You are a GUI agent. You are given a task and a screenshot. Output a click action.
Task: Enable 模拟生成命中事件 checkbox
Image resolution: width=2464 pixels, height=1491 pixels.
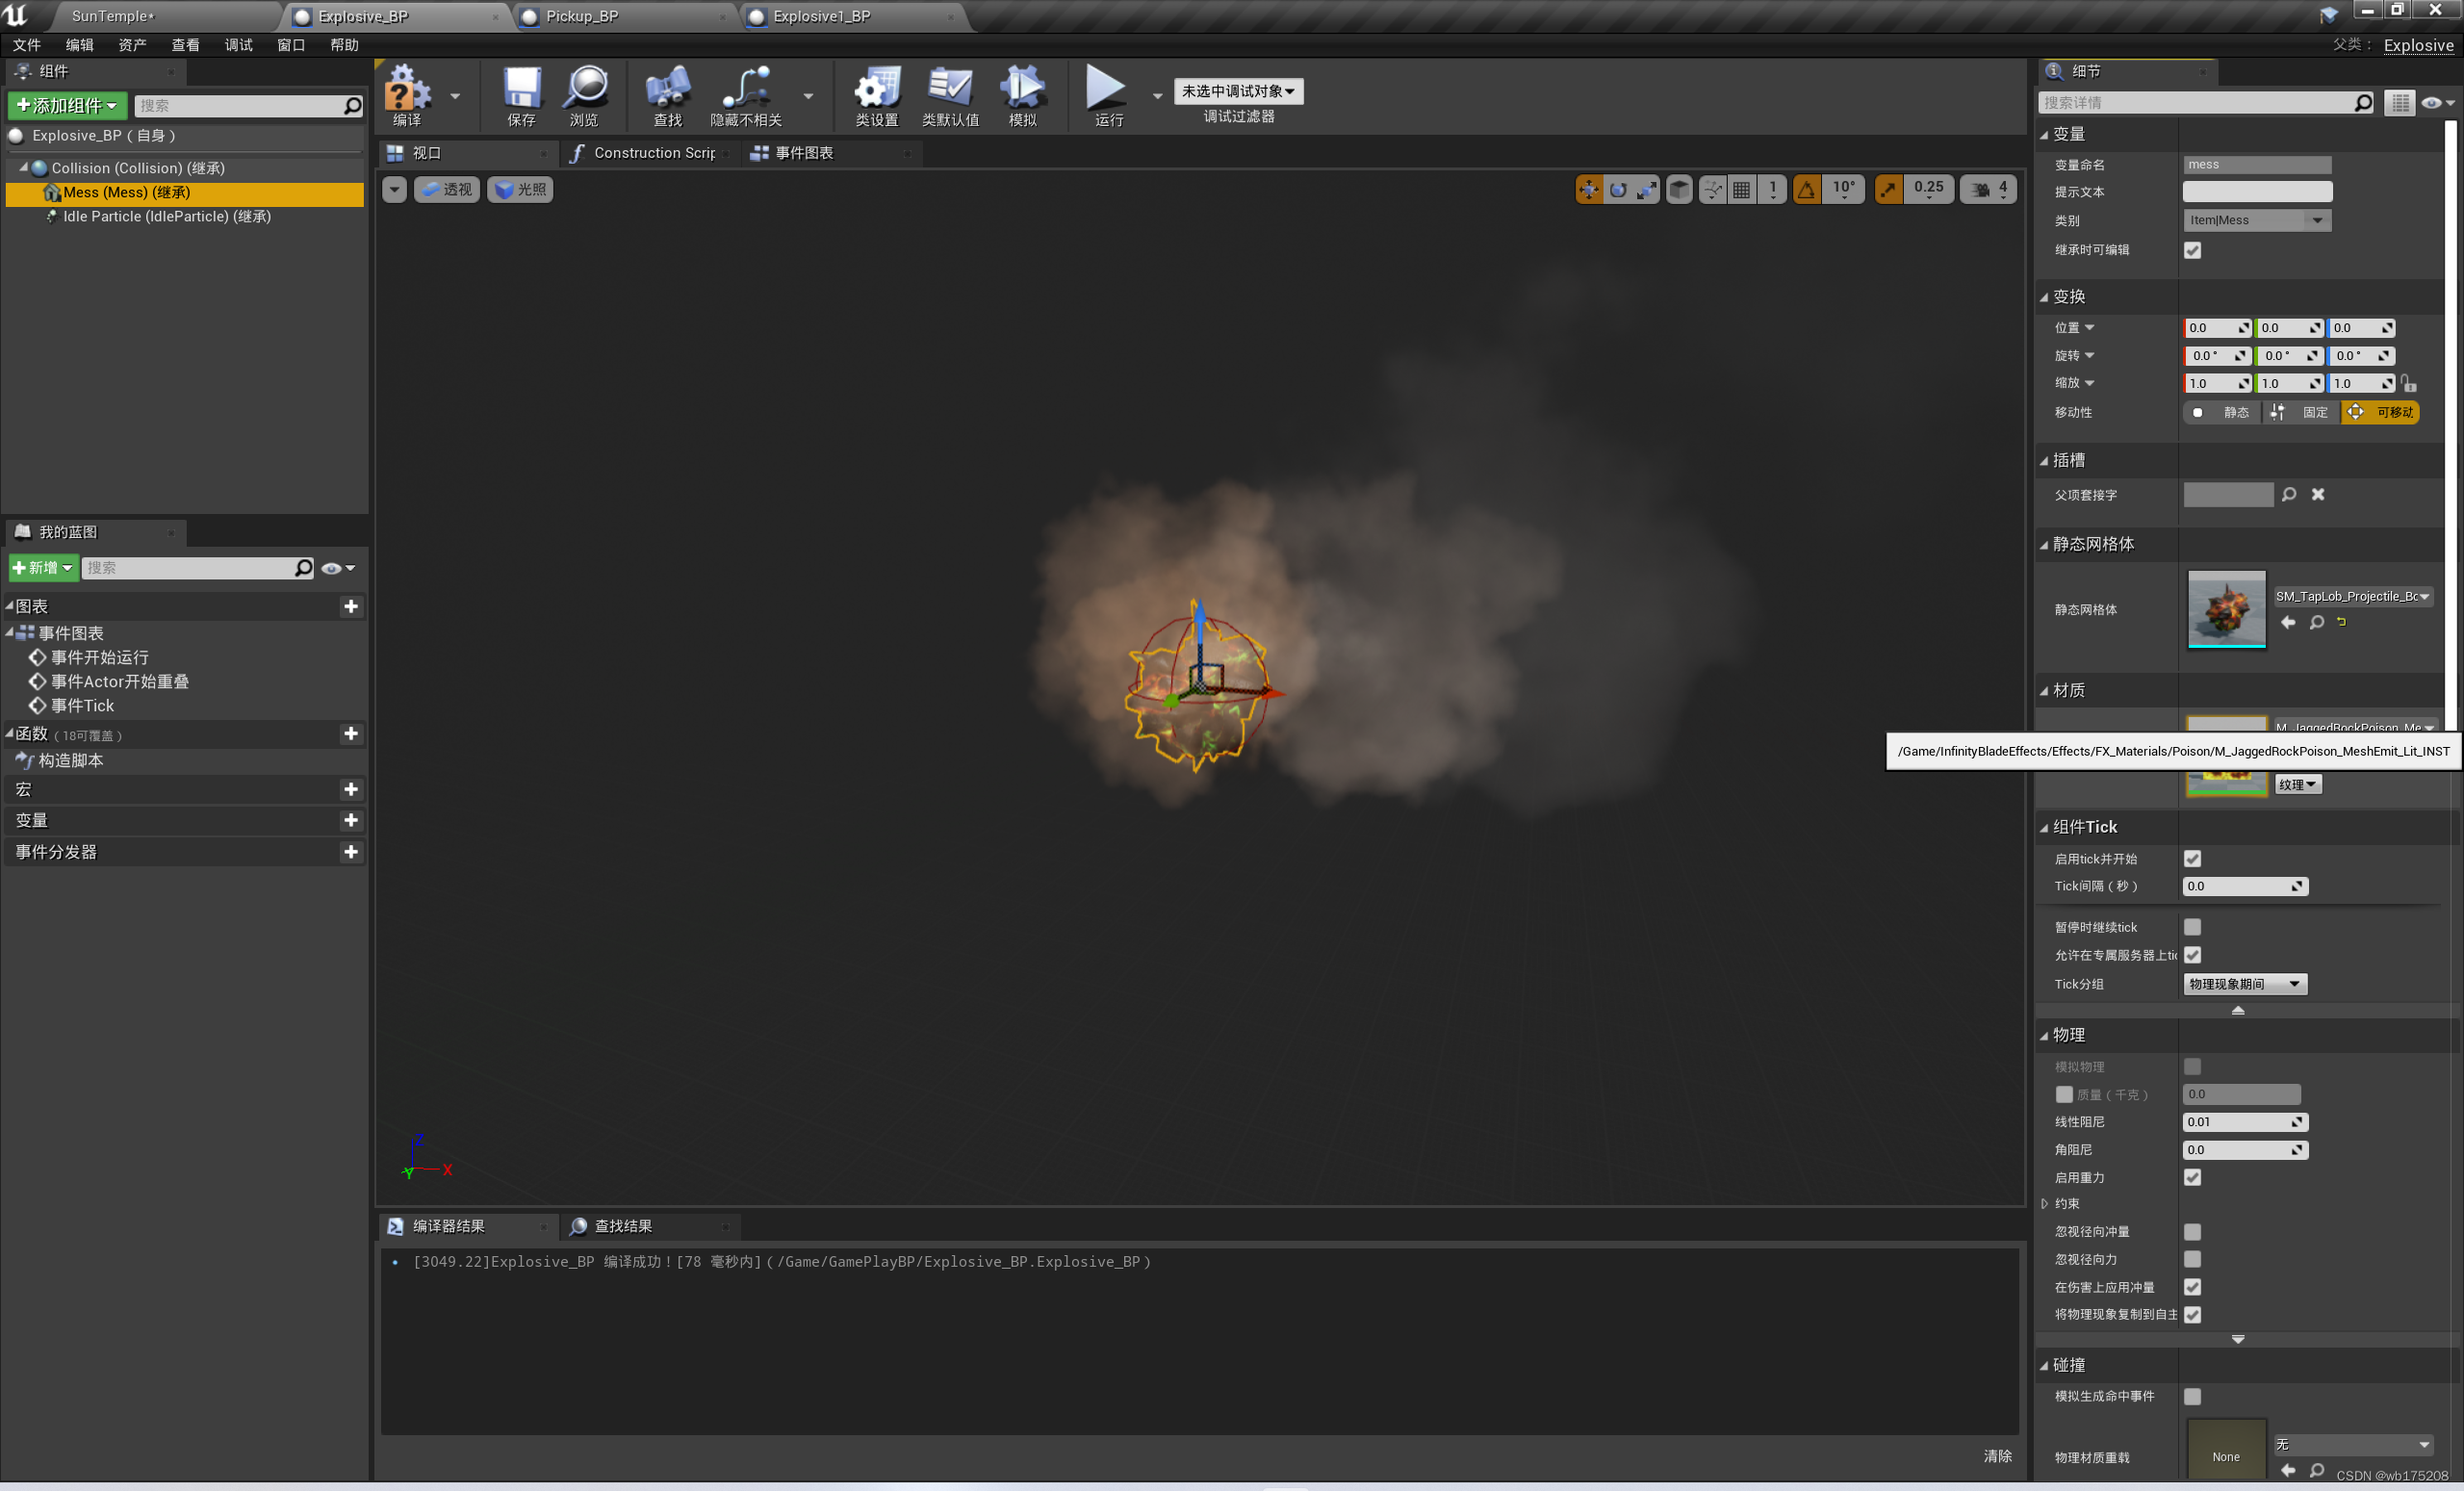coord(2192,1396)
